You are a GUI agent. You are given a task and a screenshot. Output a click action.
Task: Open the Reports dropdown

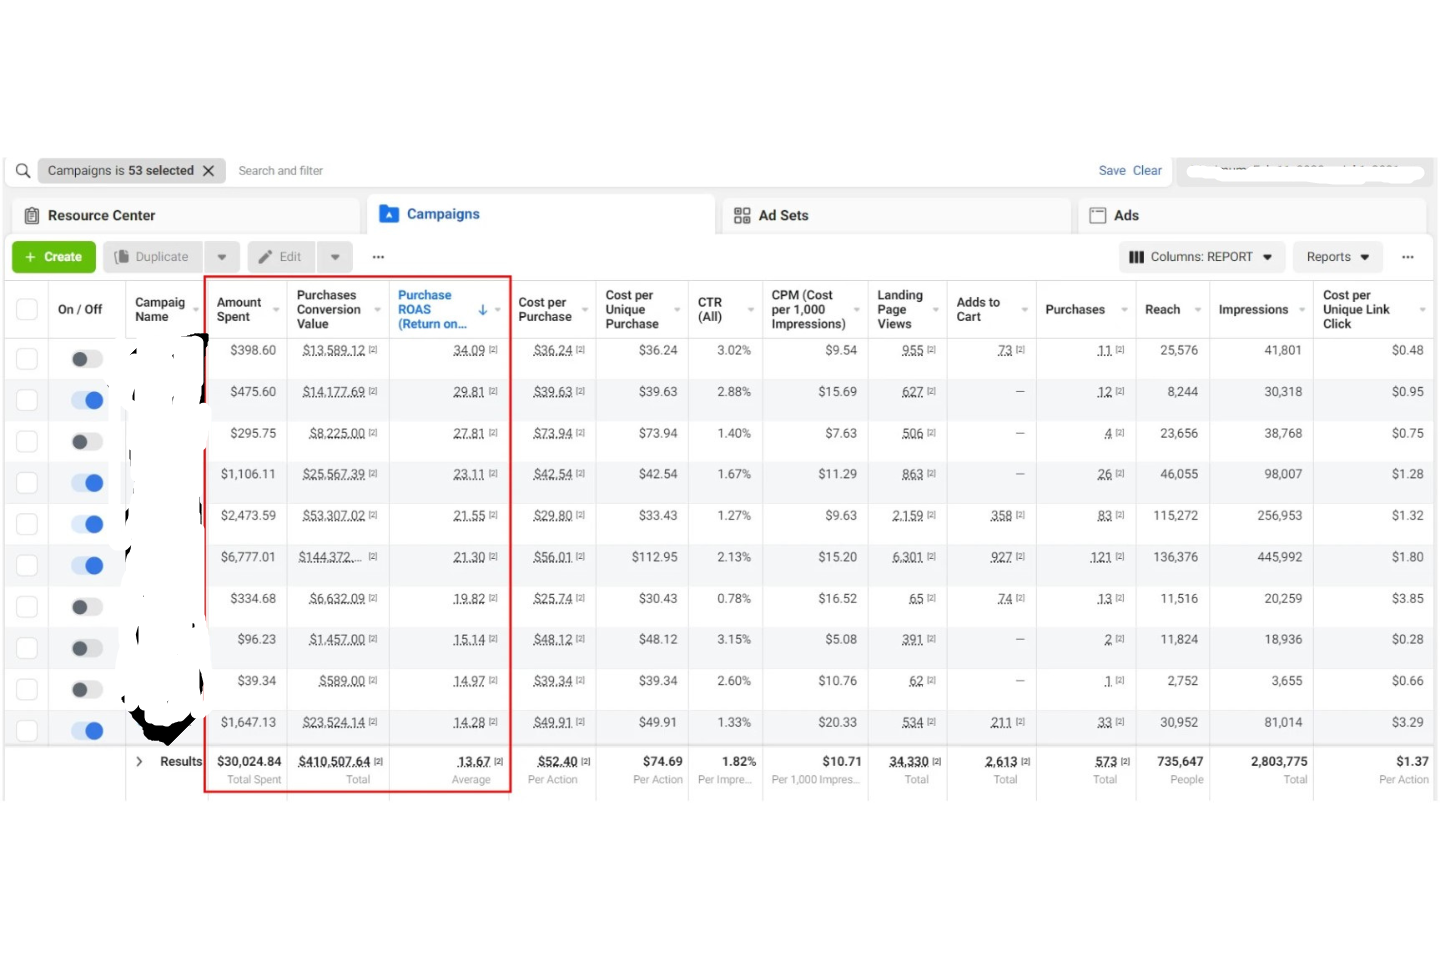coord(1338,257)
